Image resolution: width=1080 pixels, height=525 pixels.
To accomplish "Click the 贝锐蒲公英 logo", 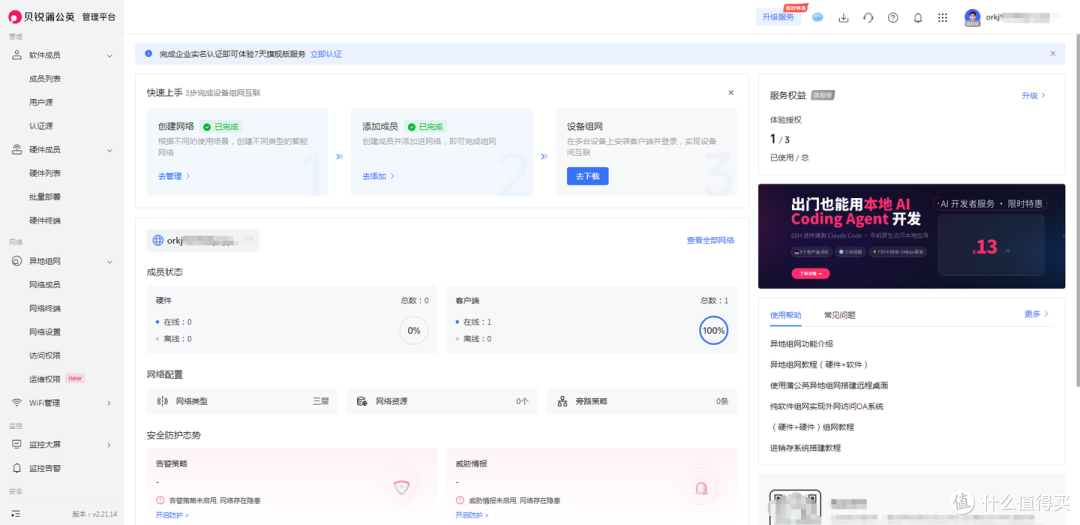I will click(41, 17).
